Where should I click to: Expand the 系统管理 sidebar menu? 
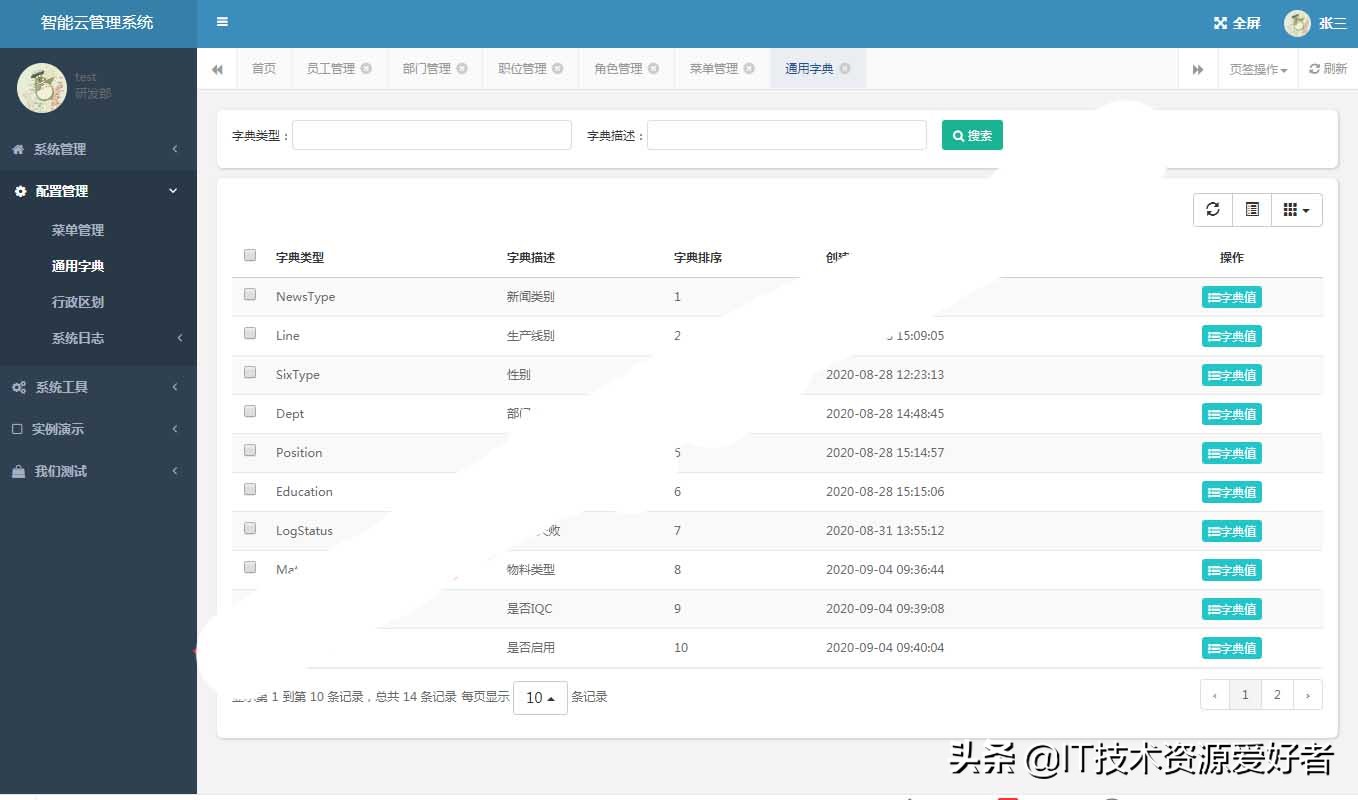(x=98, y=149)
